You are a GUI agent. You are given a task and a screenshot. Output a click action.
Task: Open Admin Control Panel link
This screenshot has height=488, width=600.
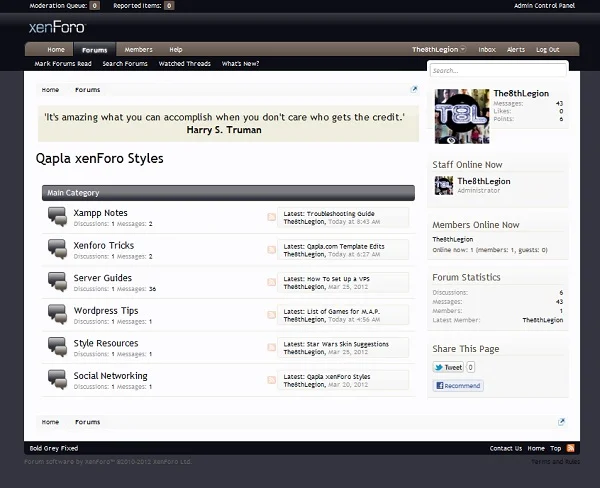tap(544, 6)
